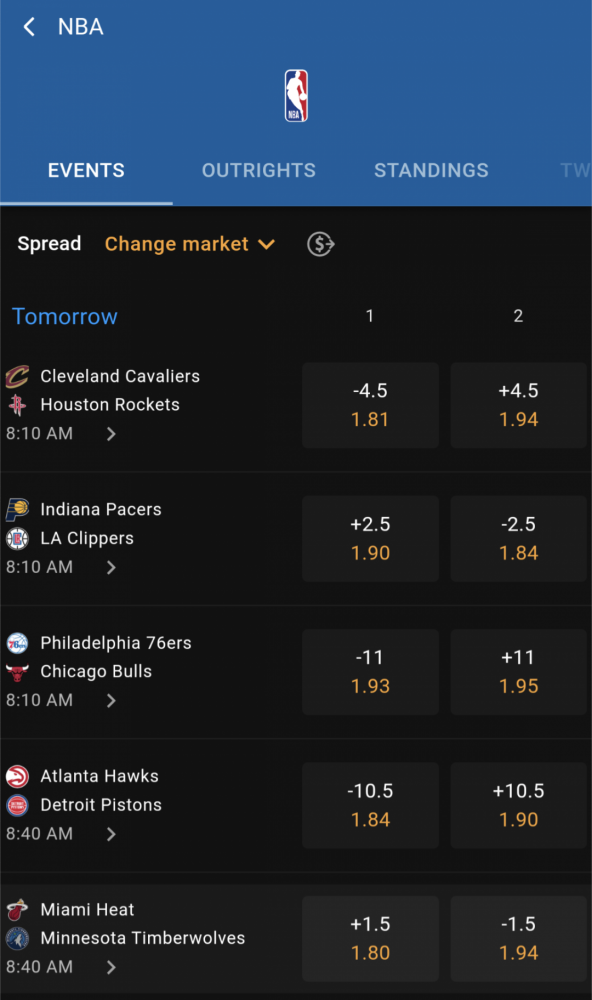Select Cavaliers -4.5 spread at 1.81

(371, 405)
